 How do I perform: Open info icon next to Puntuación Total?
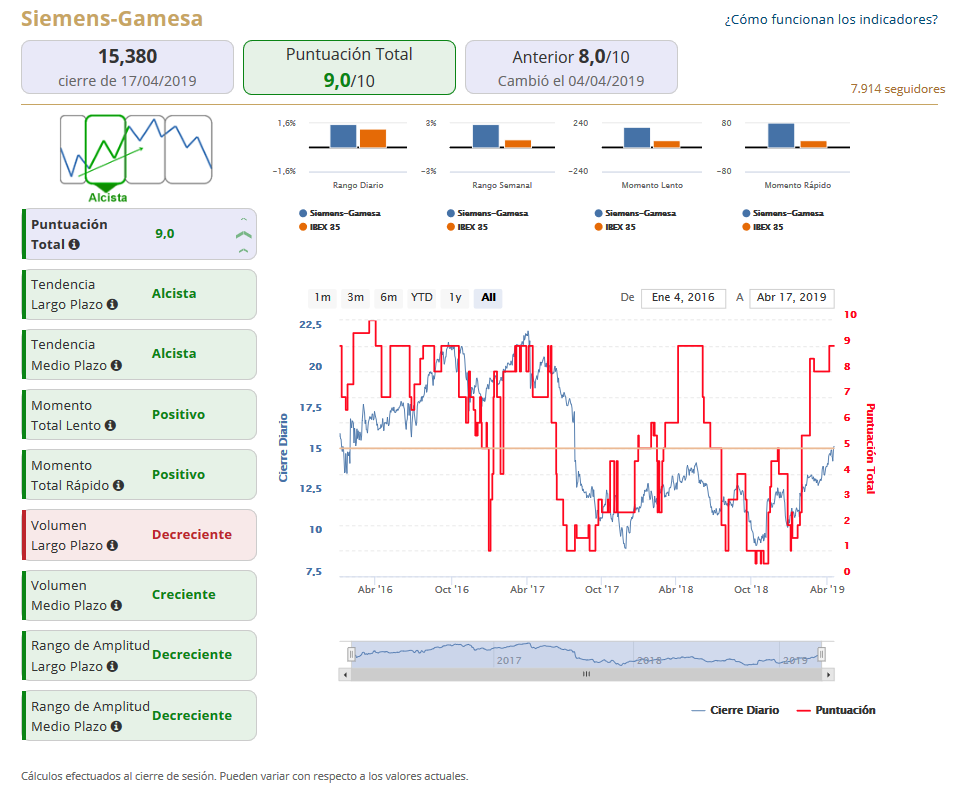(x=74, y=245)
